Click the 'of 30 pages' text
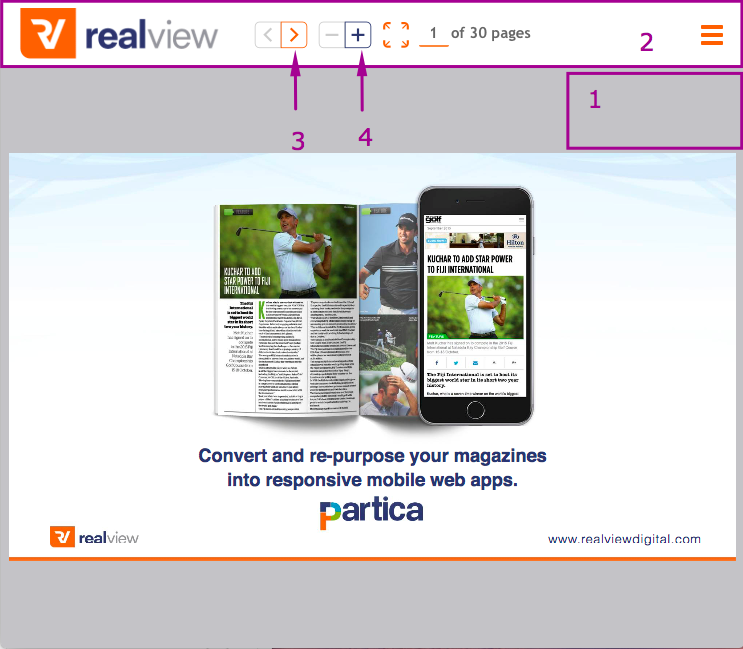This screenshot has width=743, height=649. (x=490, y=33)
